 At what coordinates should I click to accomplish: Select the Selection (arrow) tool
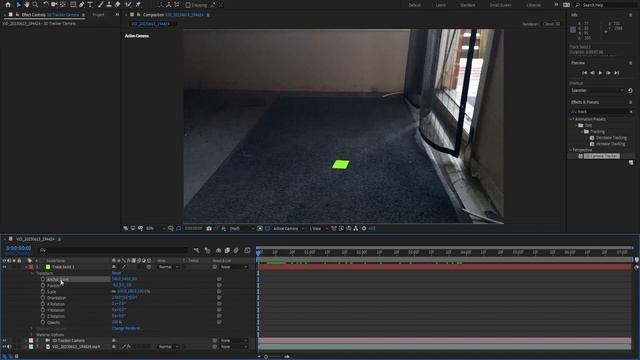18,4
